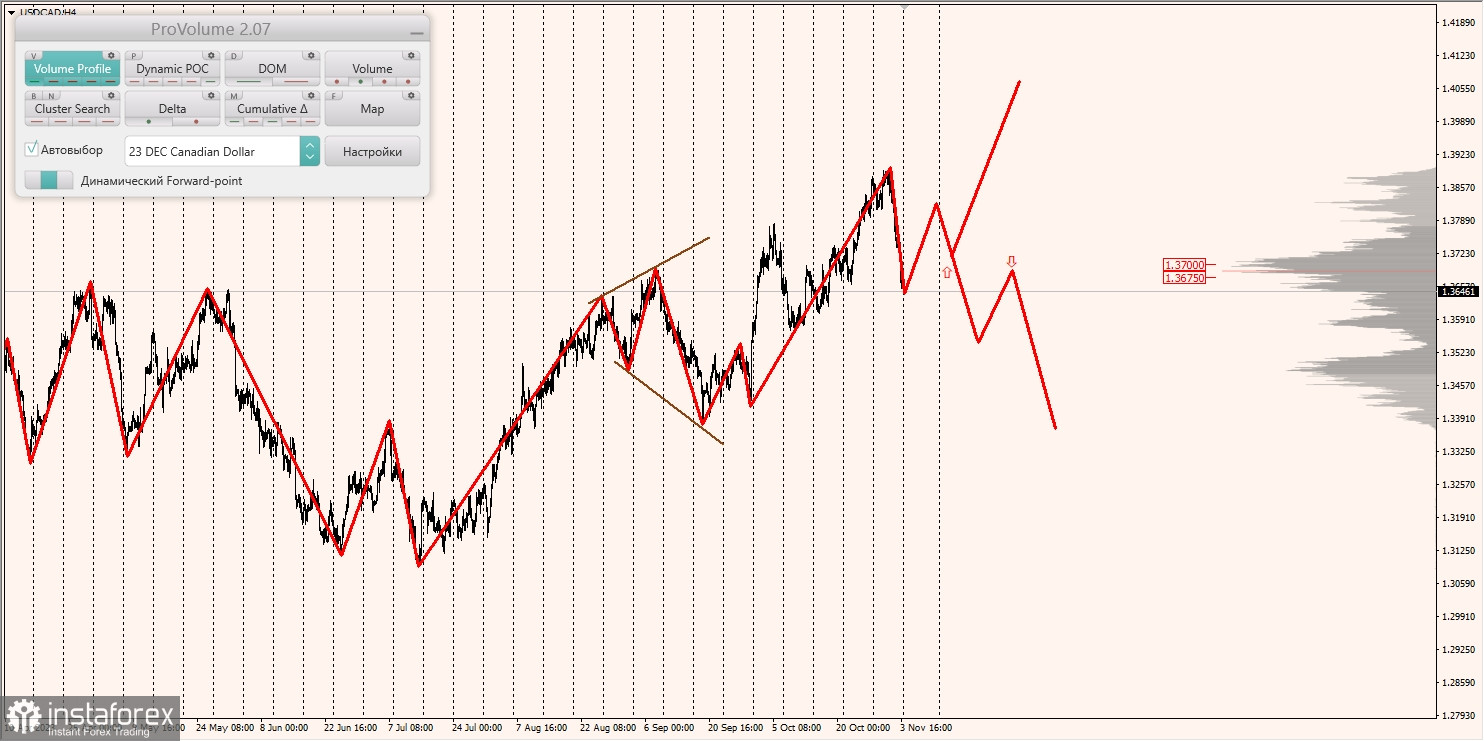Click the 1.31250 price scale value
The width and height of the screenshot is (1484, 741).
(x=1457, y=551)
